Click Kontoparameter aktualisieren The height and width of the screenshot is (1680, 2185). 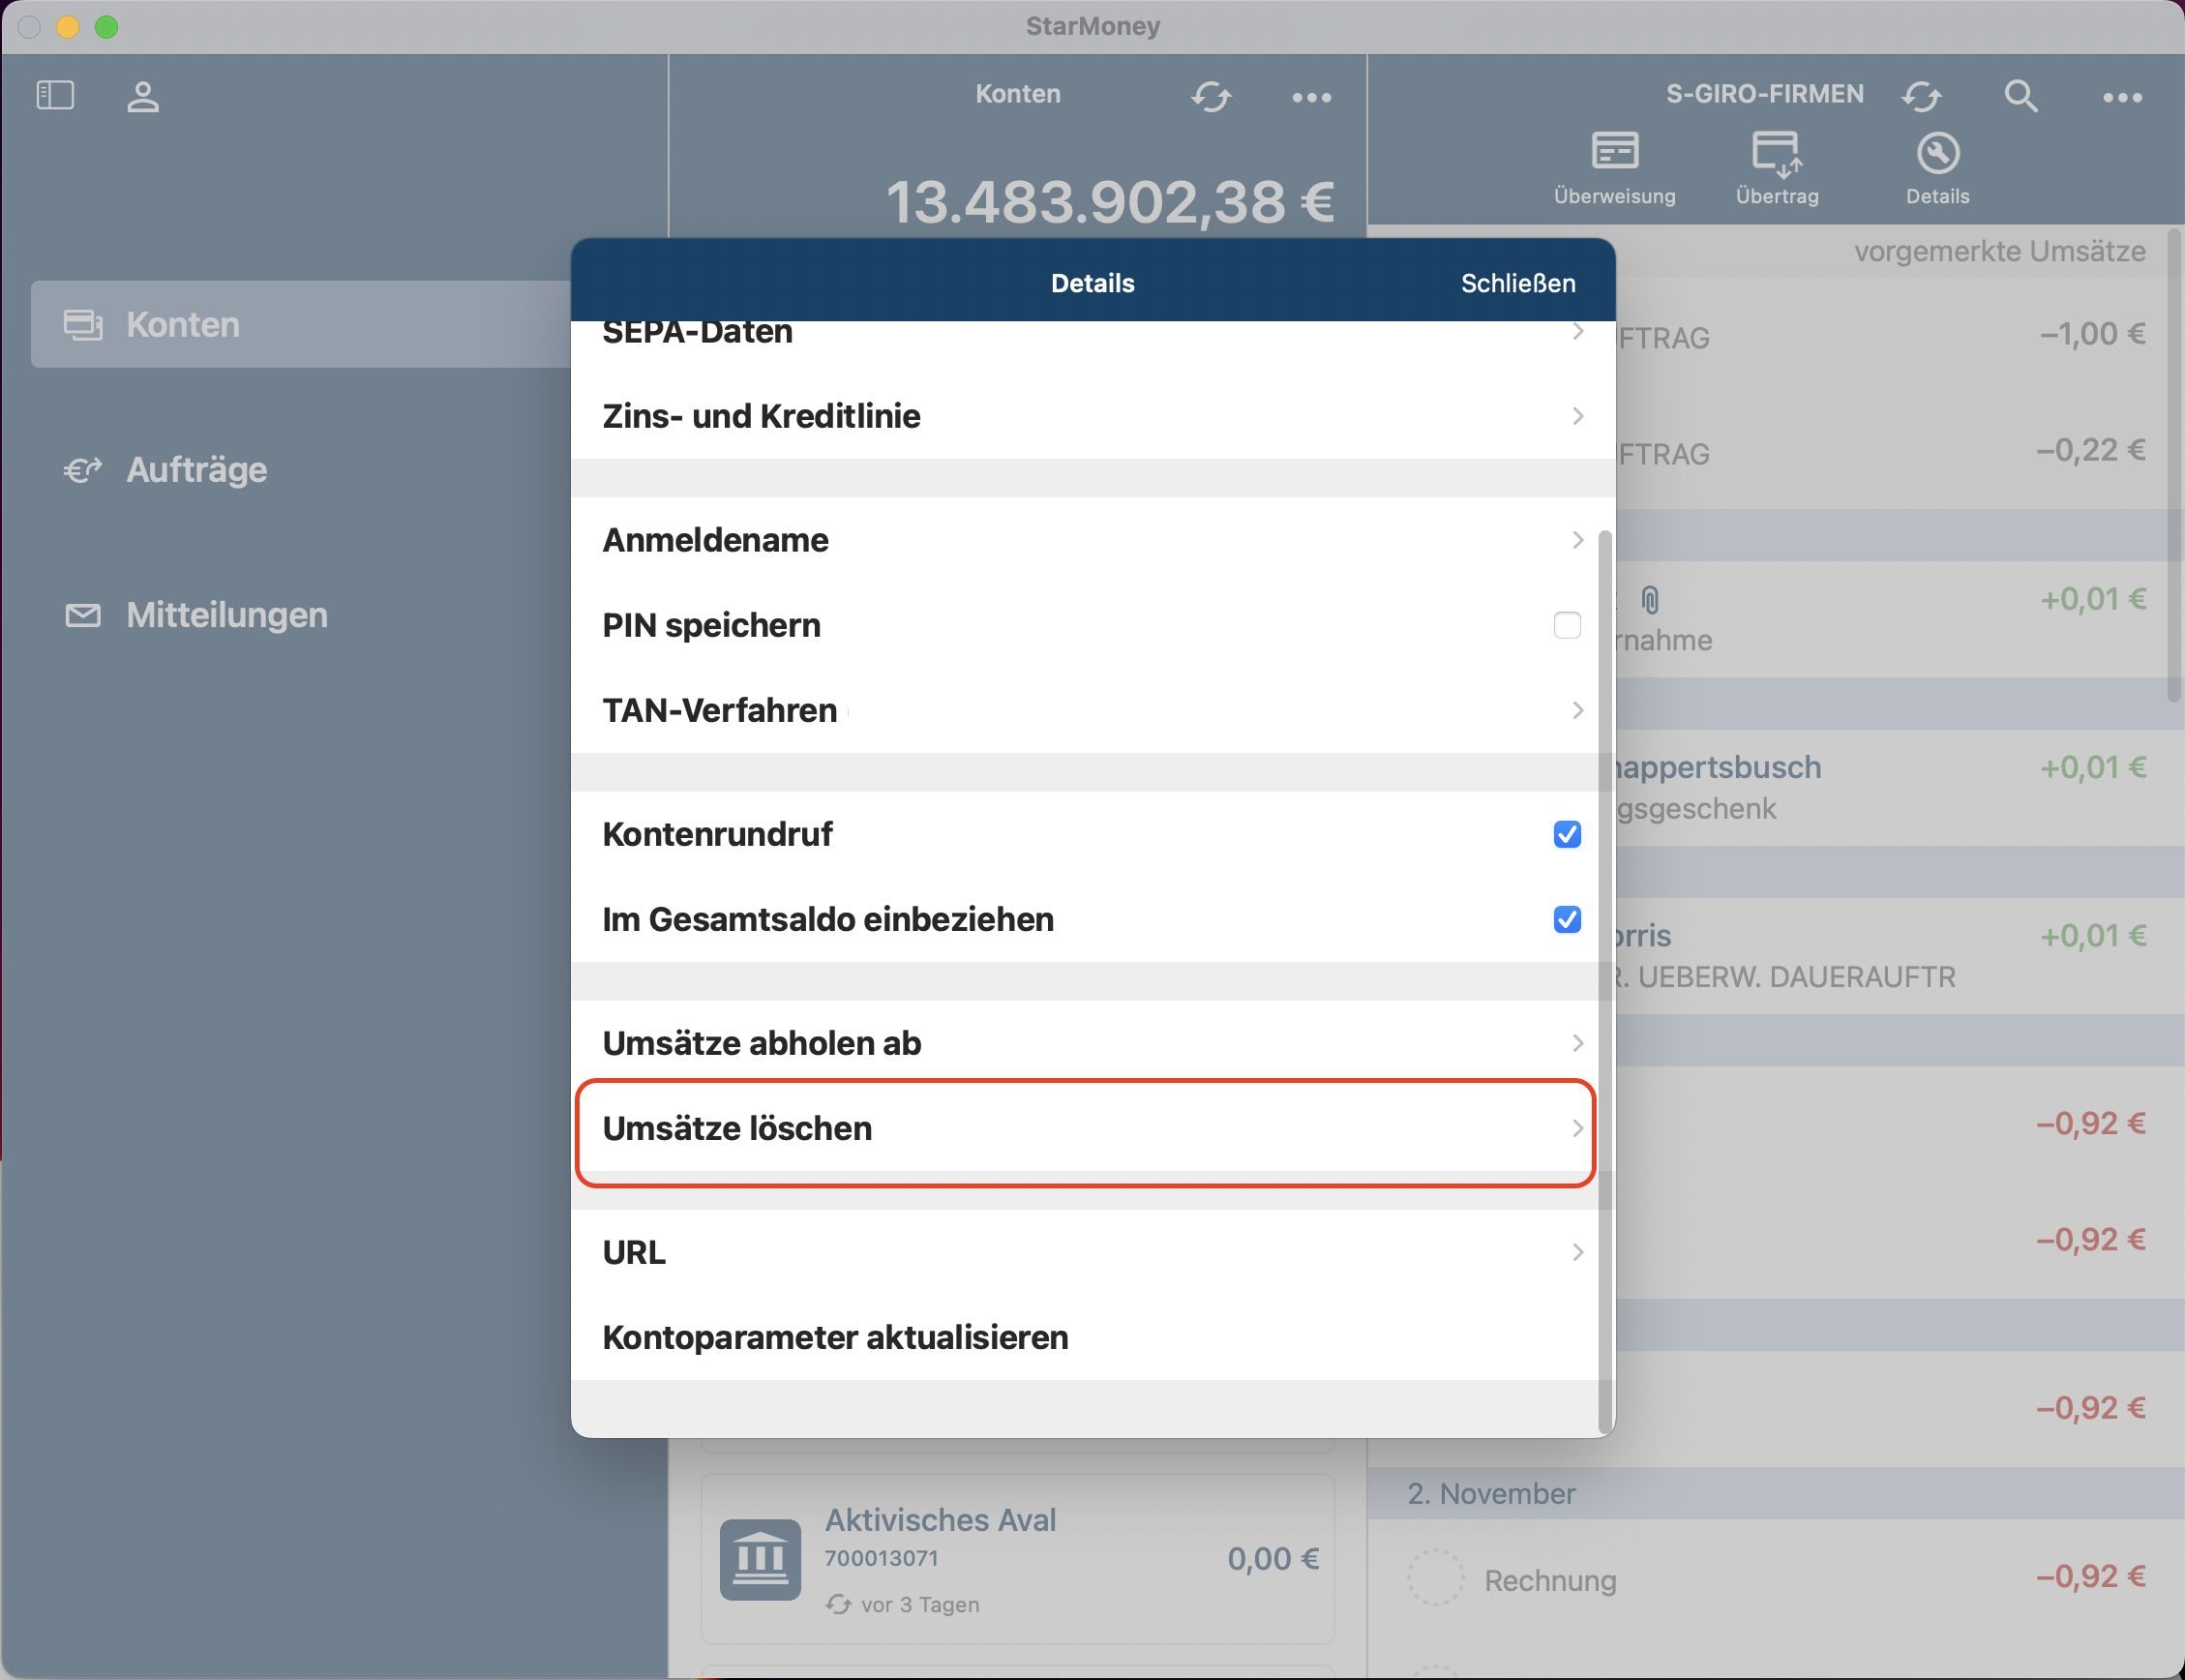click(x=835, y=1337)
